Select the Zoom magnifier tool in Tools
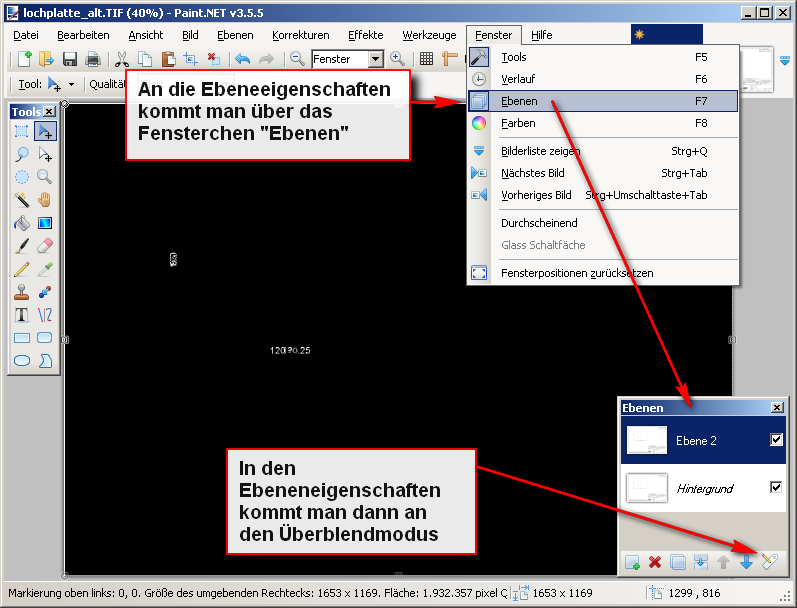Image resolution: width=797 pixels, height=608 pixels. 45,177
